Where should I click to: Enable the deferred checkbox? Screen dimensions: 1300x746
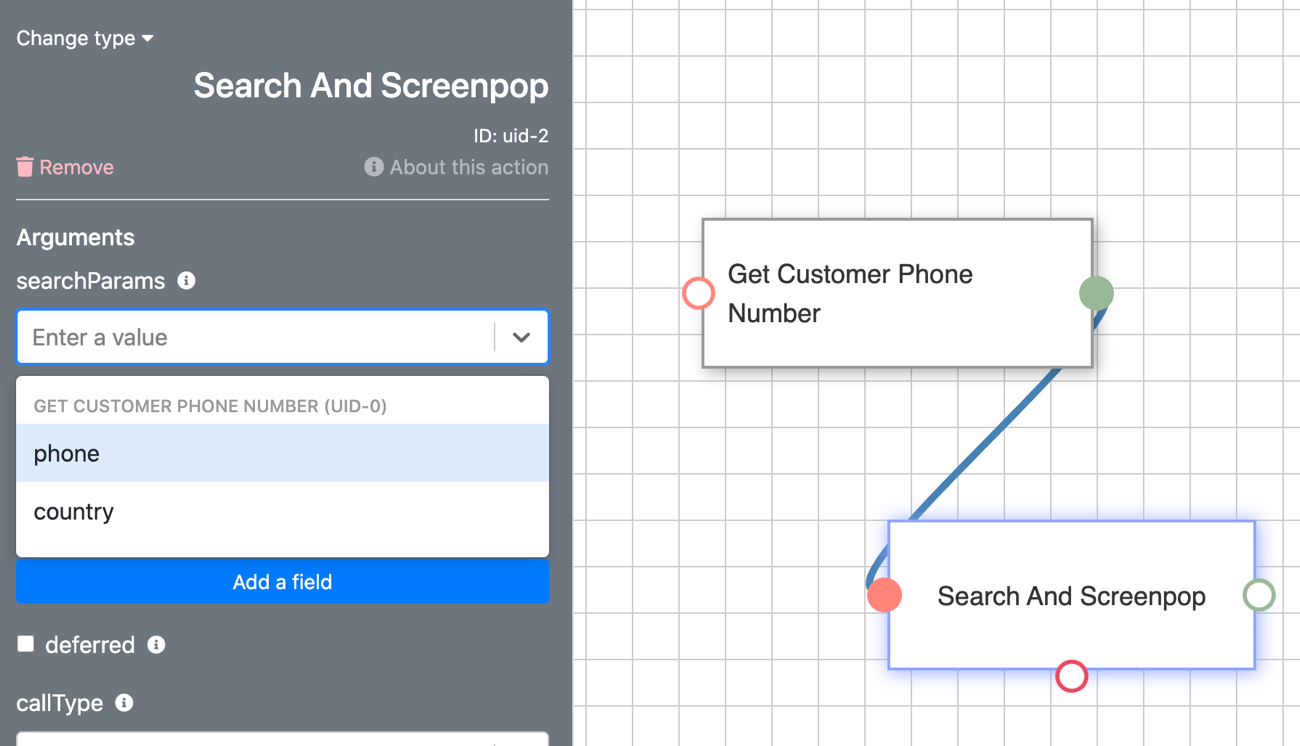pyautogui.click(x=26, y=644)
